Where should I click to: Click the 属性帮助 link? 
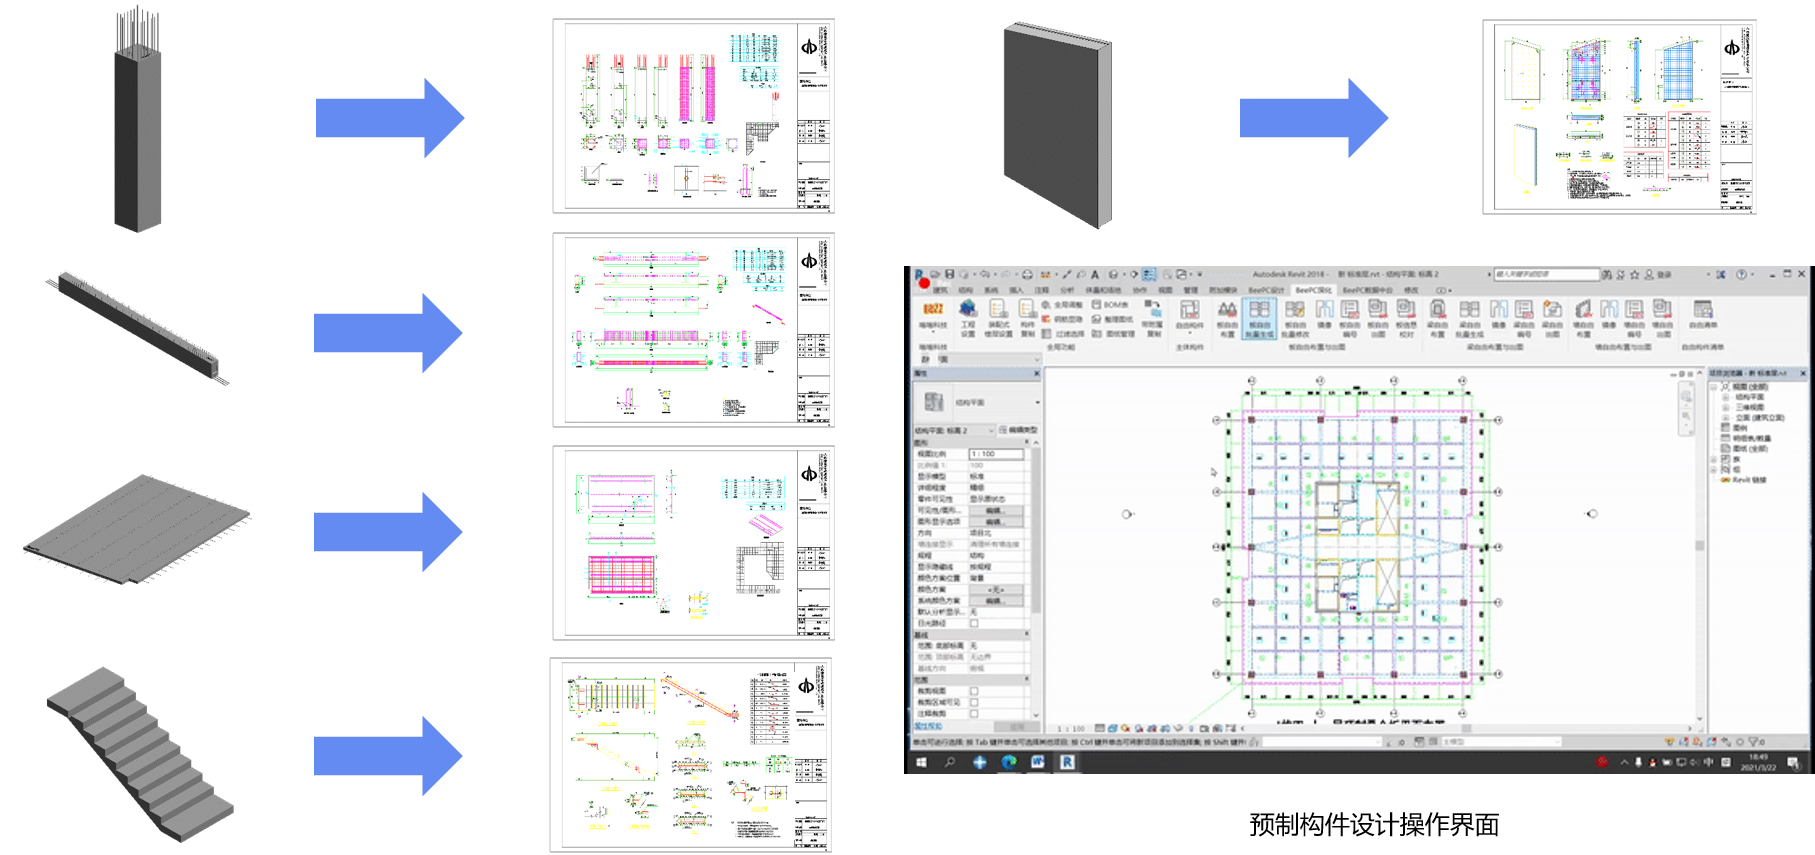point(928,726)
